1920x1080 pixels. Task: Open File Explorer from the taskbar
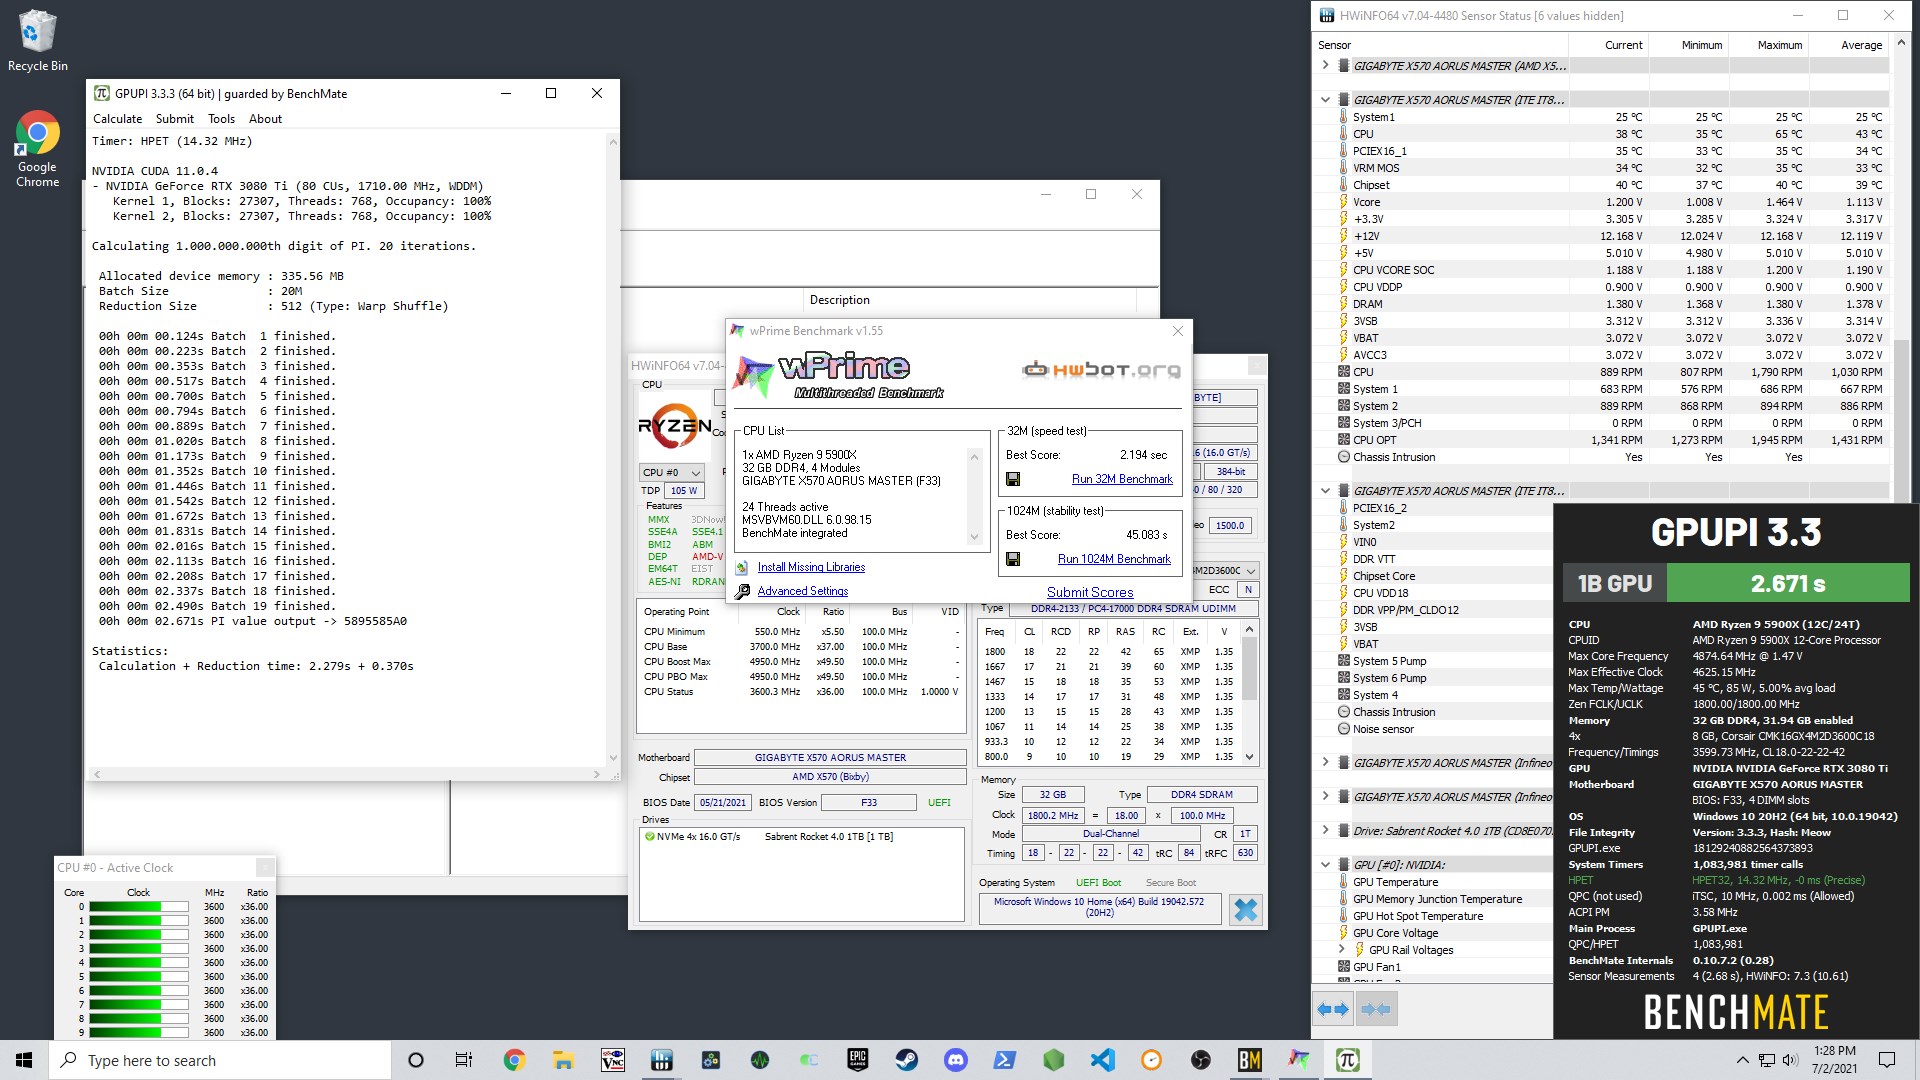tap(563, 1060)
